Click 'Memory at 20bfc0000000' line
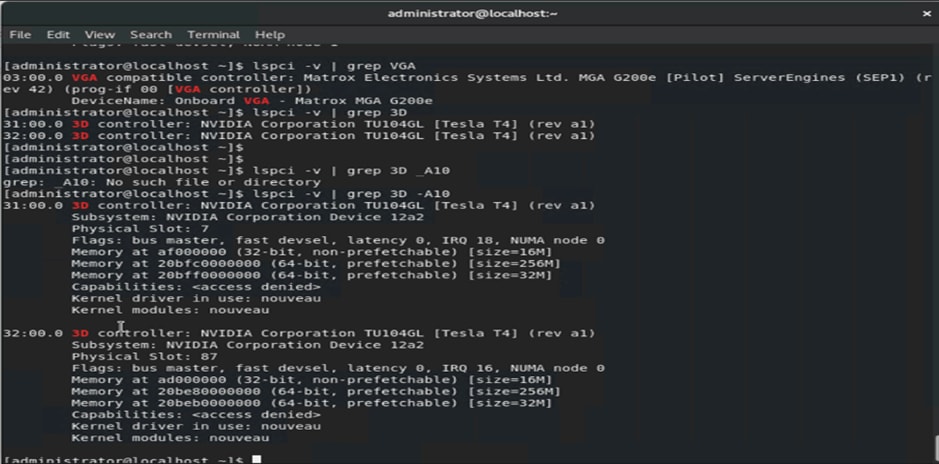This screenshot has width=939, height=464. pyautogui.click(x=316, y=263)
